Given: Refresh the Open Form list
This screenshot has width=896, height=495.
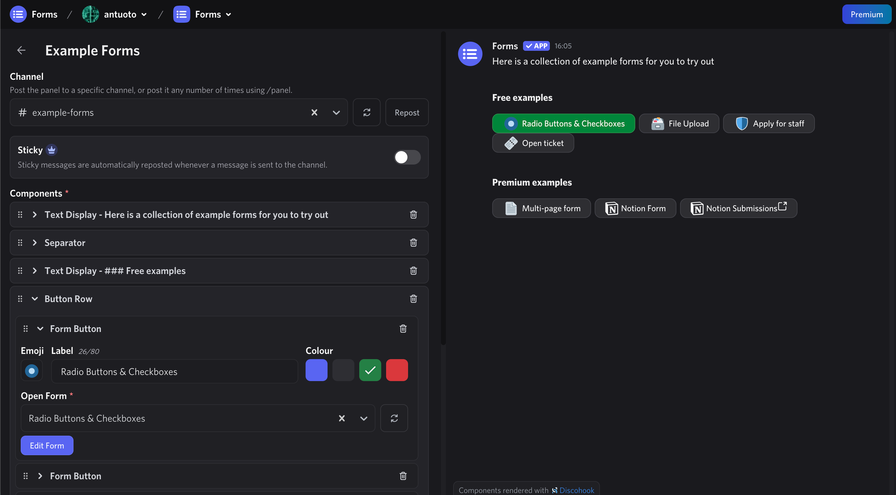Looking at the screenshot, I should tap(394, 419).
